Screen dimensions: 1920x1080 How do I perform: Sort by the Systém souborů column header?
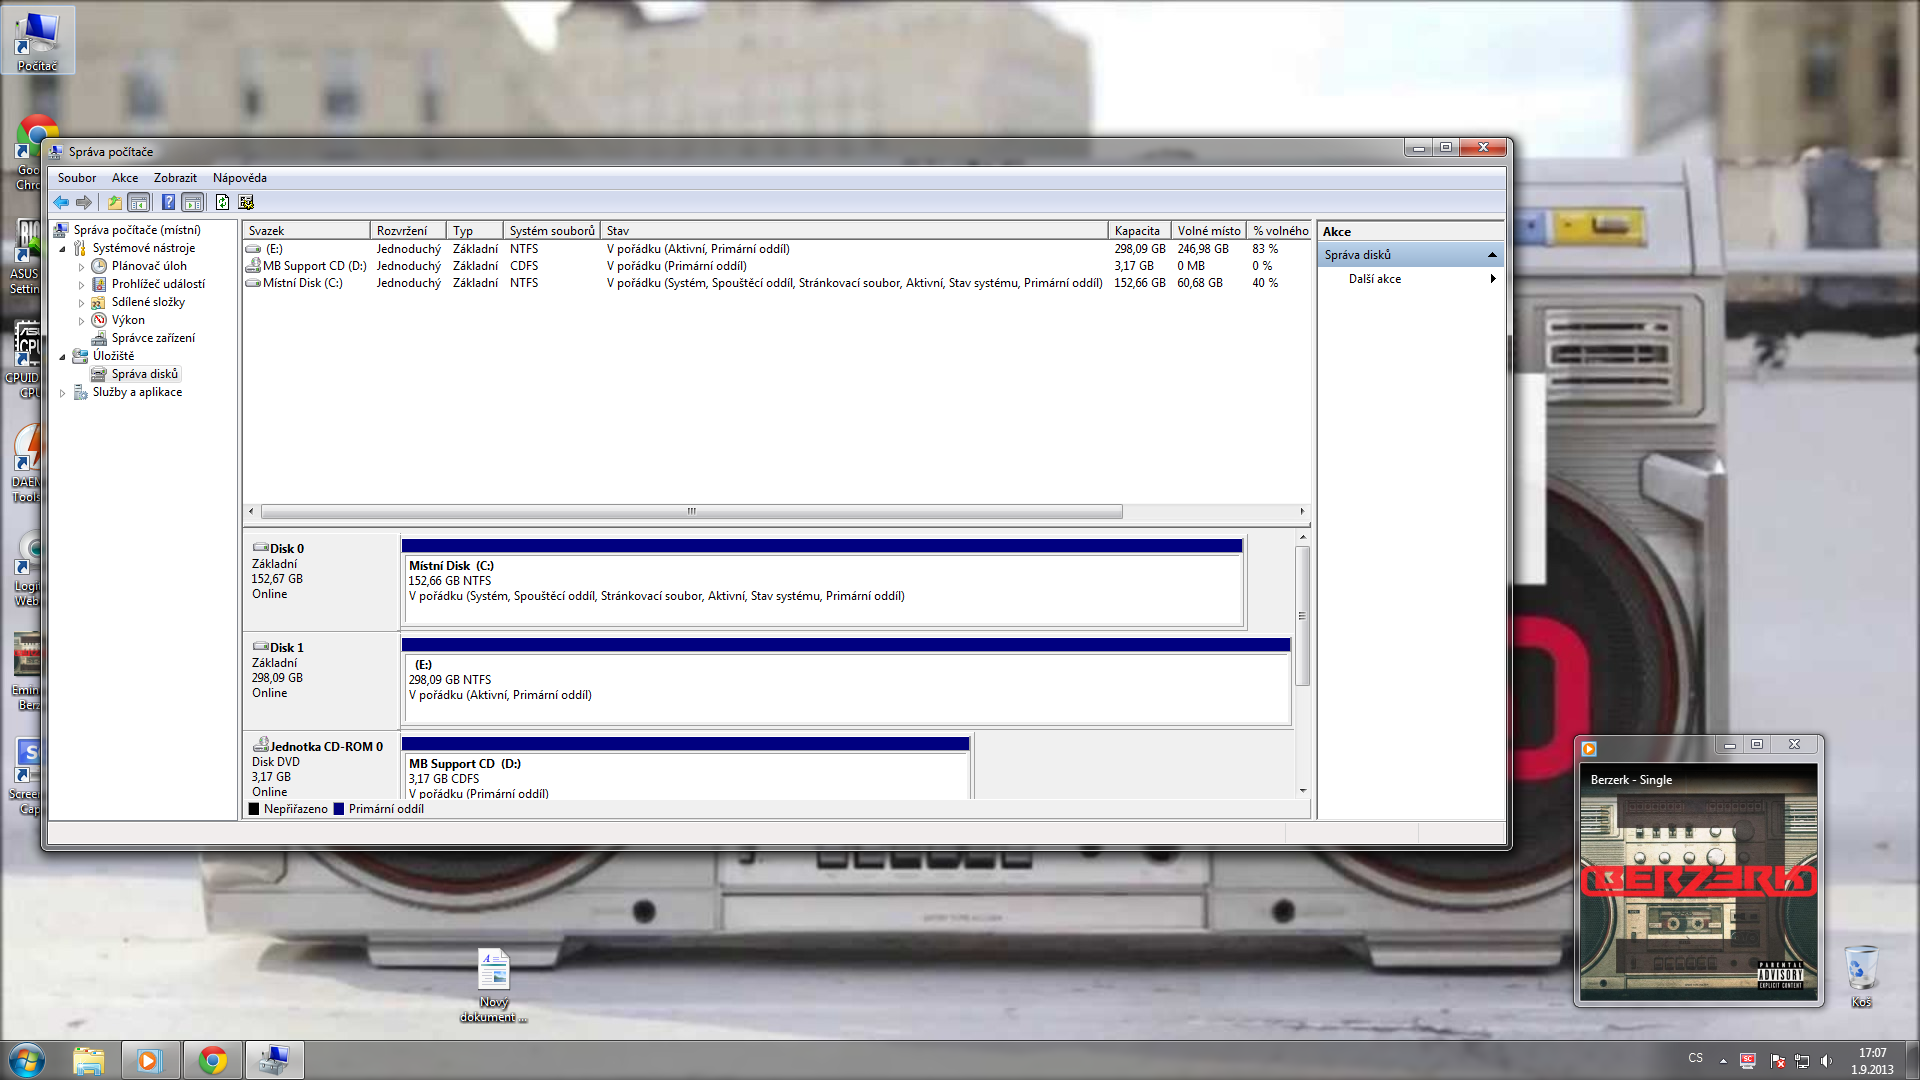coord(552,231)
